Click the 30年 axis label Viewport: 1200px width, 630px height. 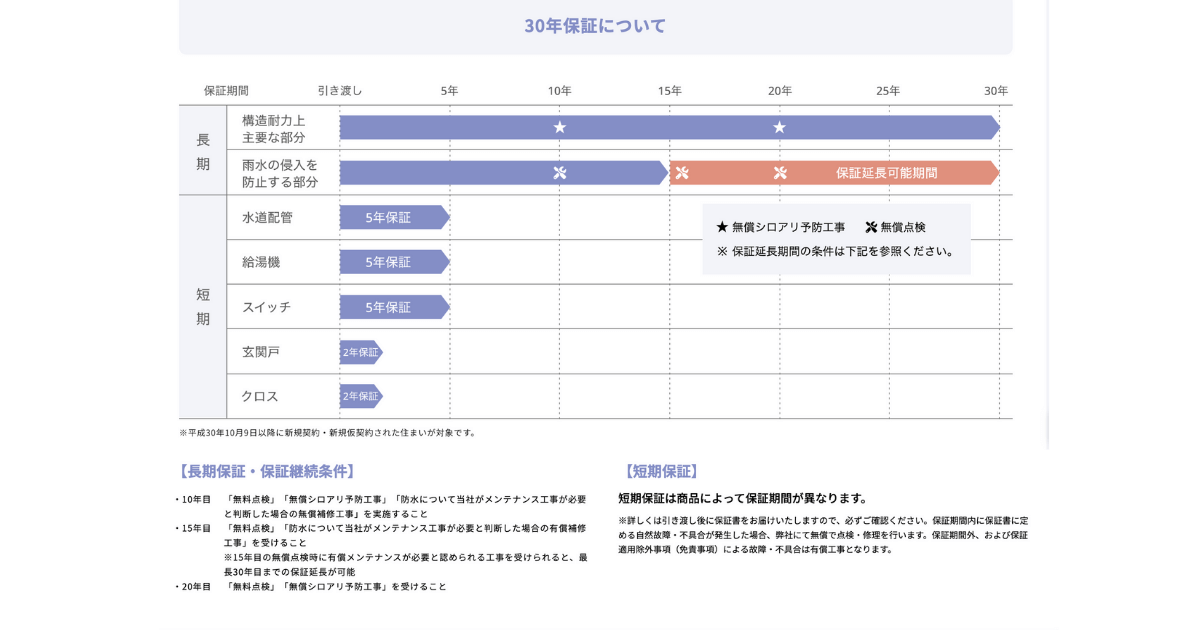(x=996, y=91)
